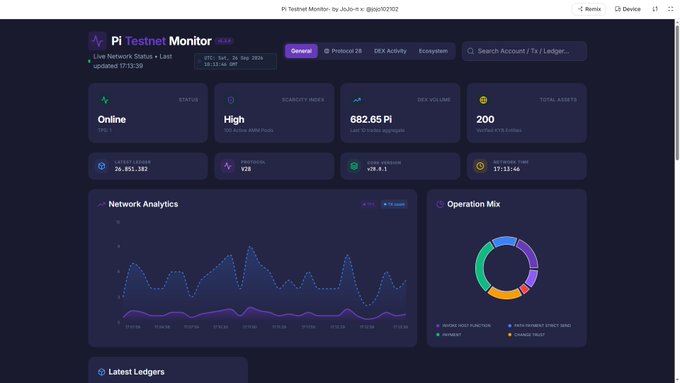Click the blue segment of Operation Mix donut
The image size is (680, 383).
point(505,241)
